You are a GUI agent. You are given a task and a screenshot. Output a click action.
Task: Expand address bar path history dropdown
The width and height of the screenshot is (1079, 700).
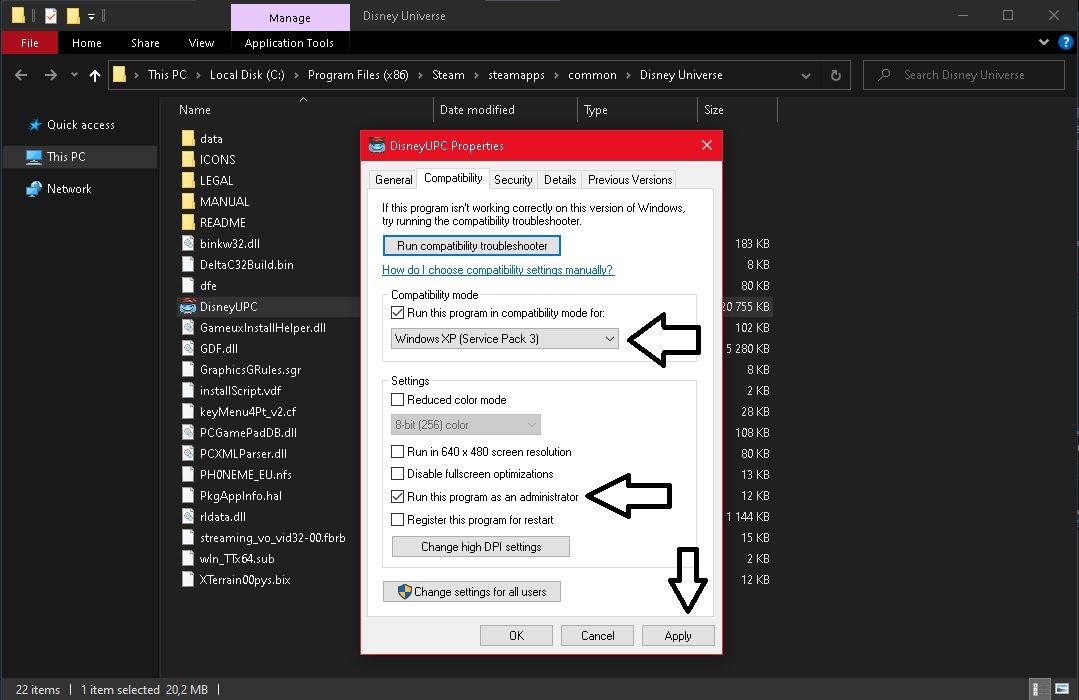click(x=806, y=75)
